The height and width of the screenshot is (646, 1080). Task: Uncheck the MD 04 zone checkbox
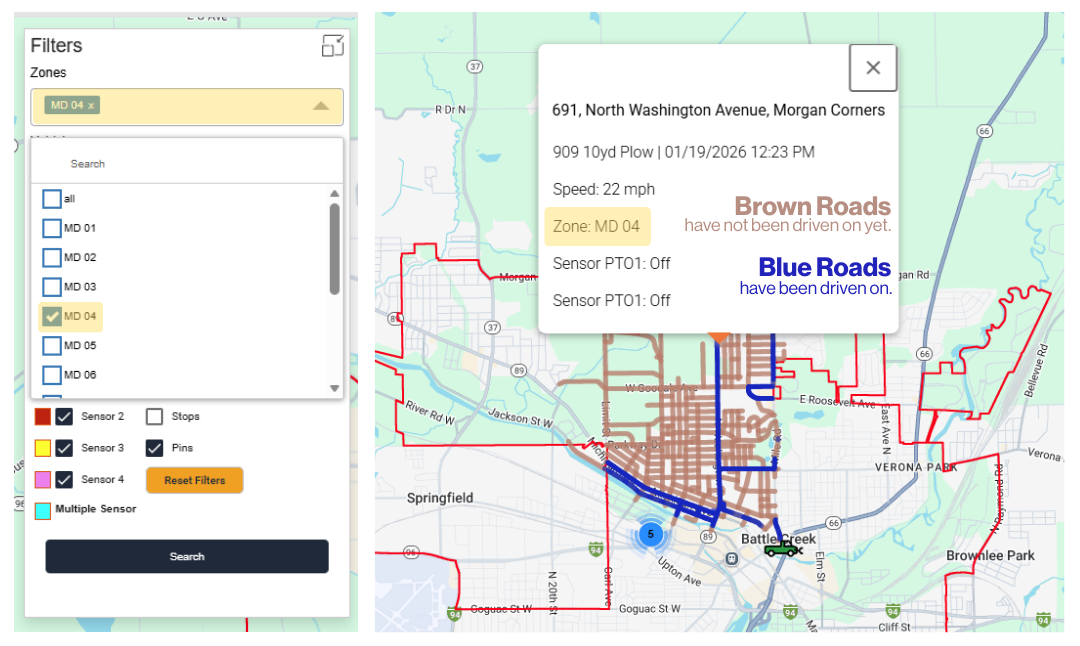click(52, 317)
